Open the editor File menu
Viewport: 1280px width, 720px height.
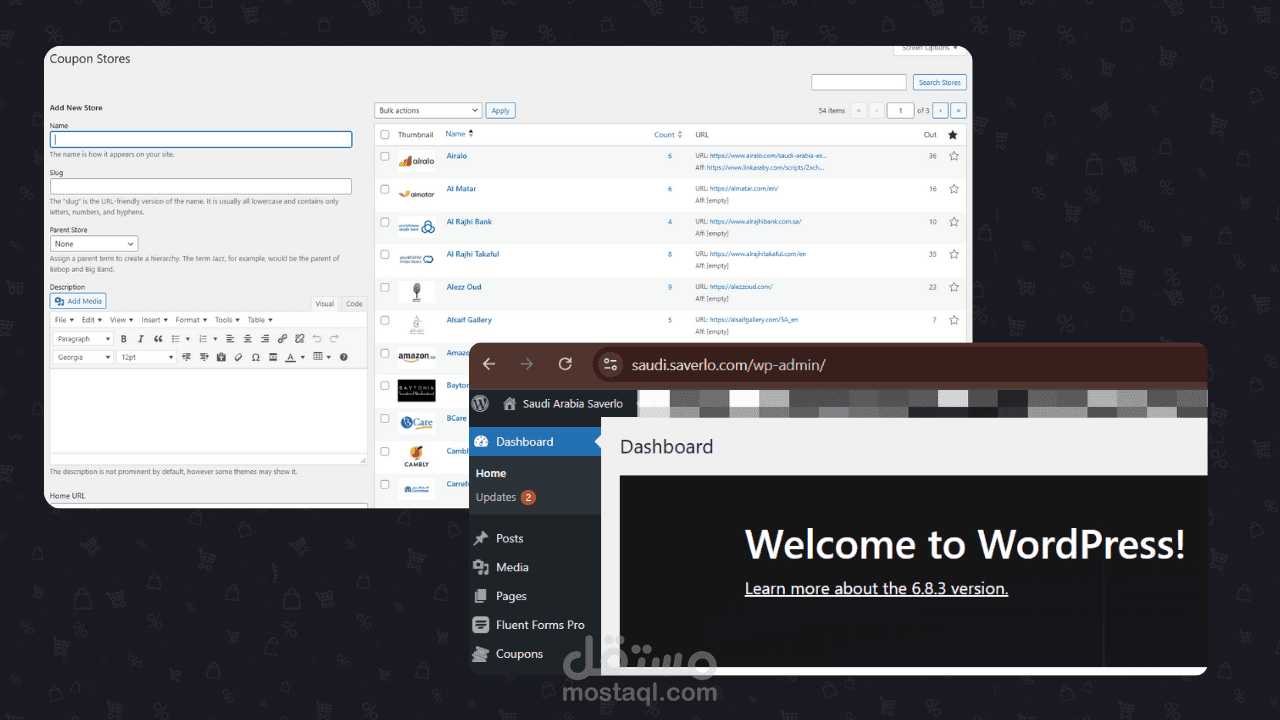tap(64, 320)
